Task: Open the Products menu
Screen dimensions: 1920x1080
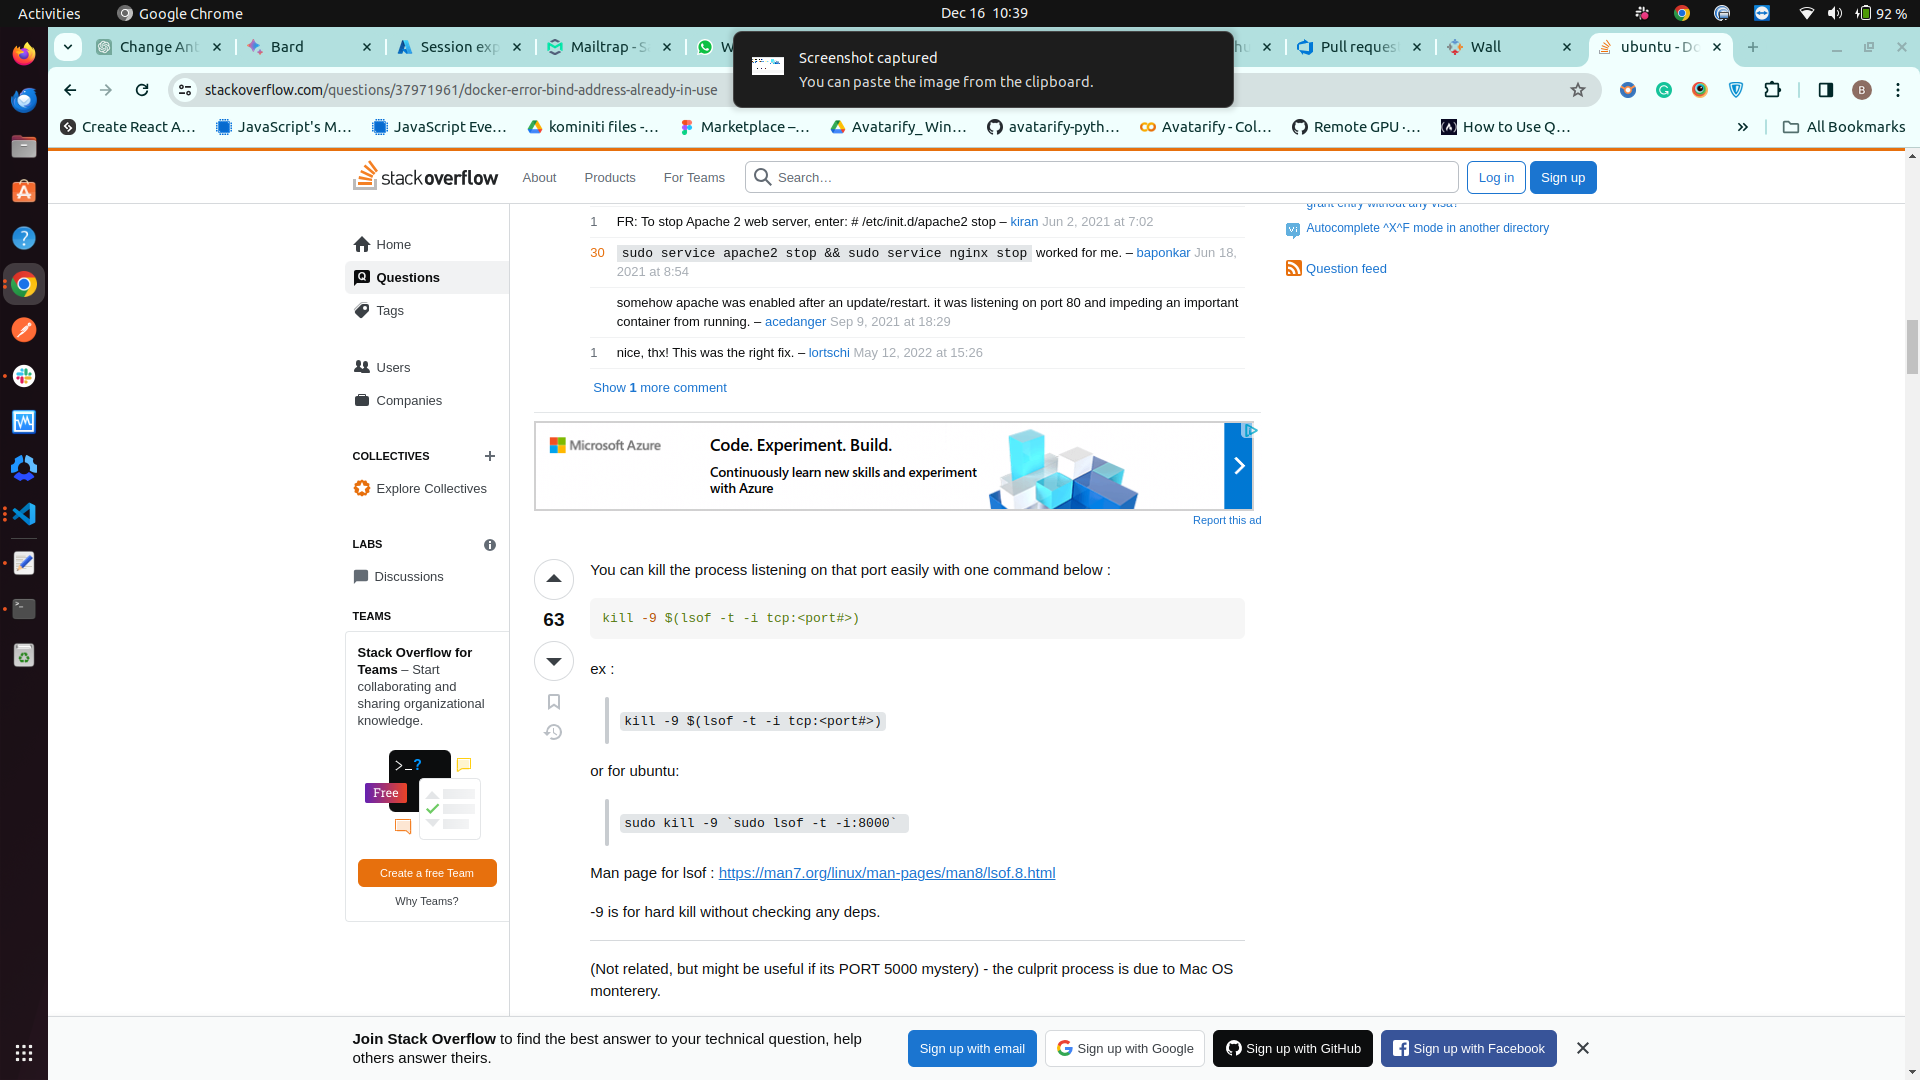Action: [609, 177]
